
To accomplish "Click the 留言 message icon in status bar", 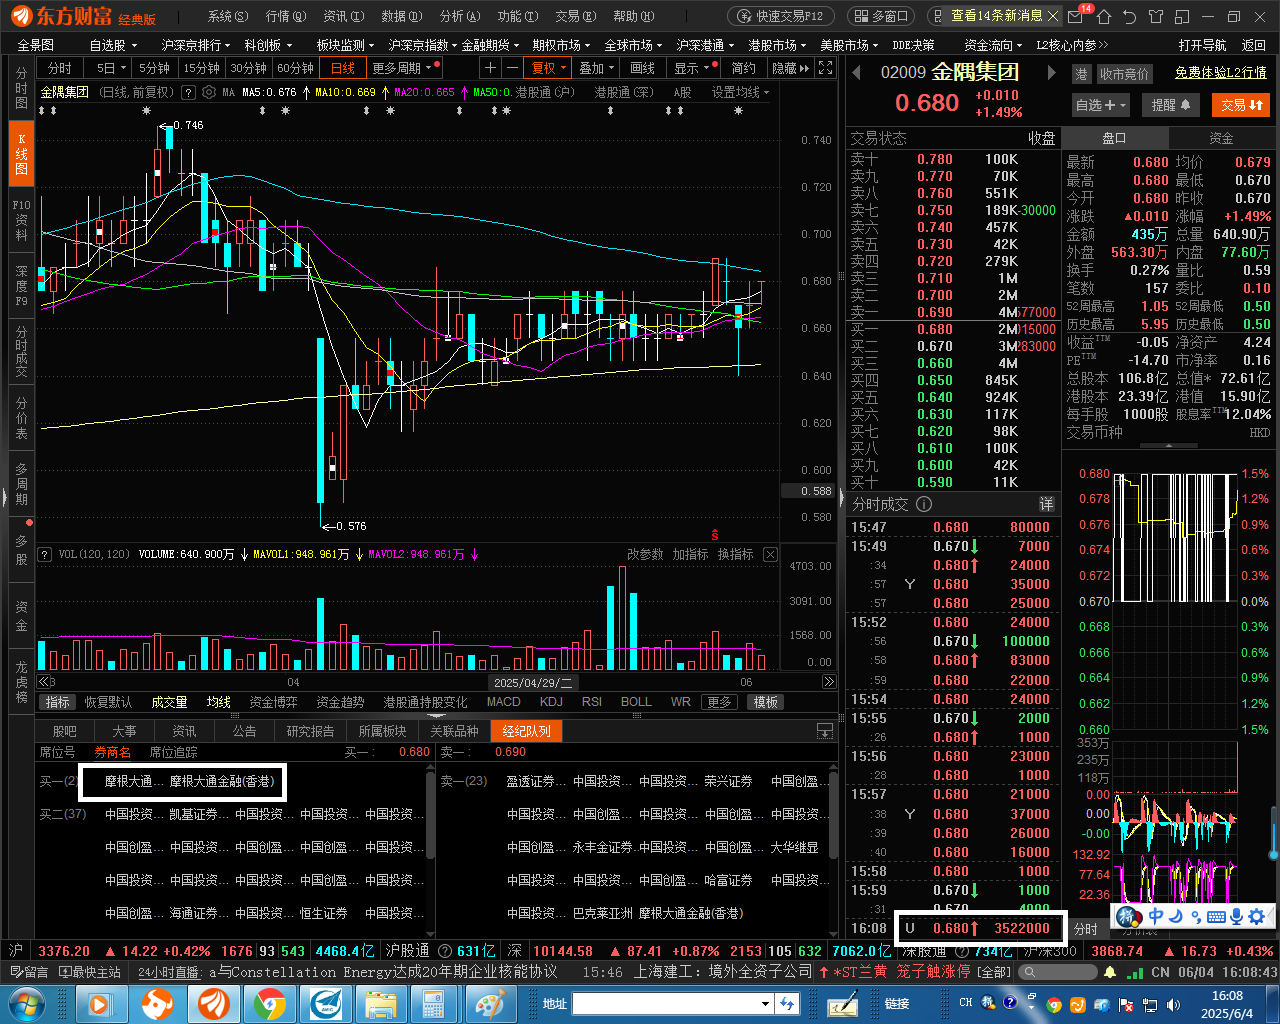I will click(x=28, y=972).
